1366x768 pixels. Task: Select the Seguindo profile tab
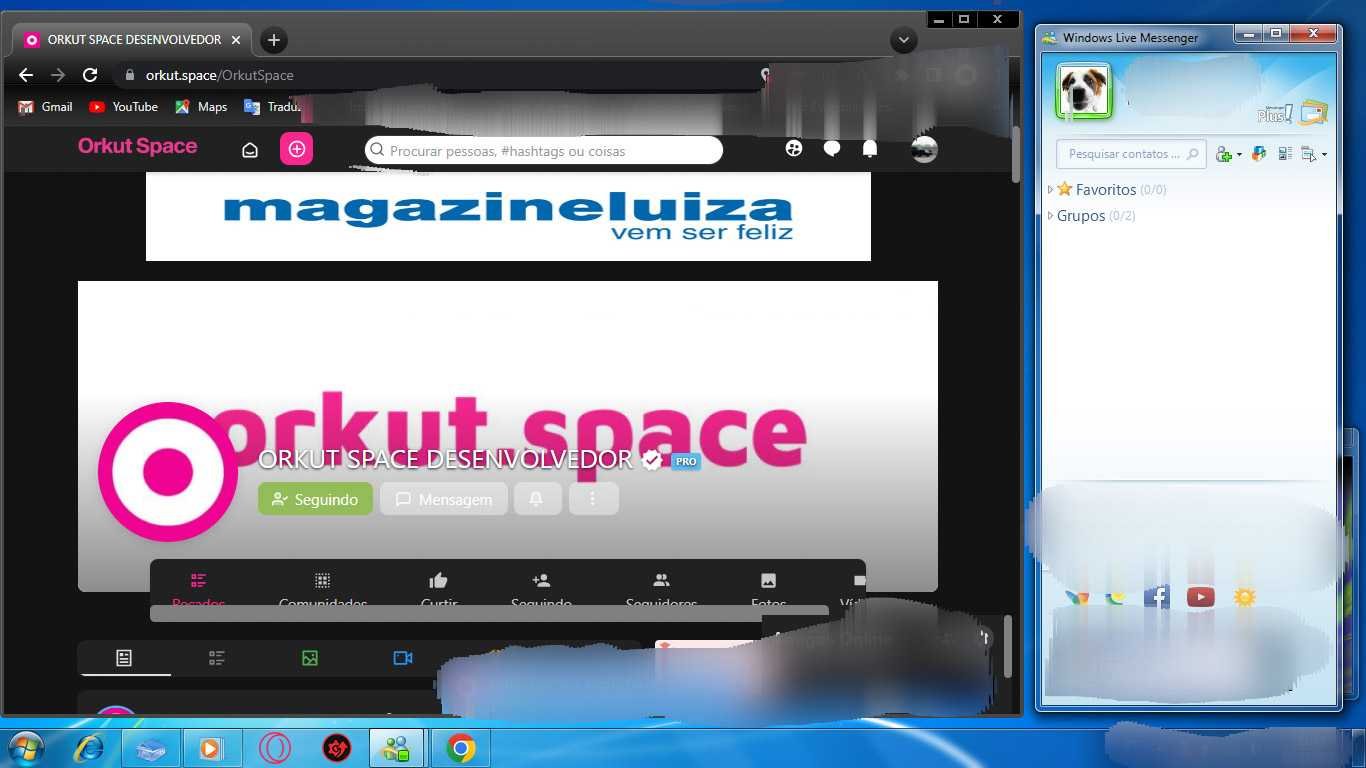point(541,591)
